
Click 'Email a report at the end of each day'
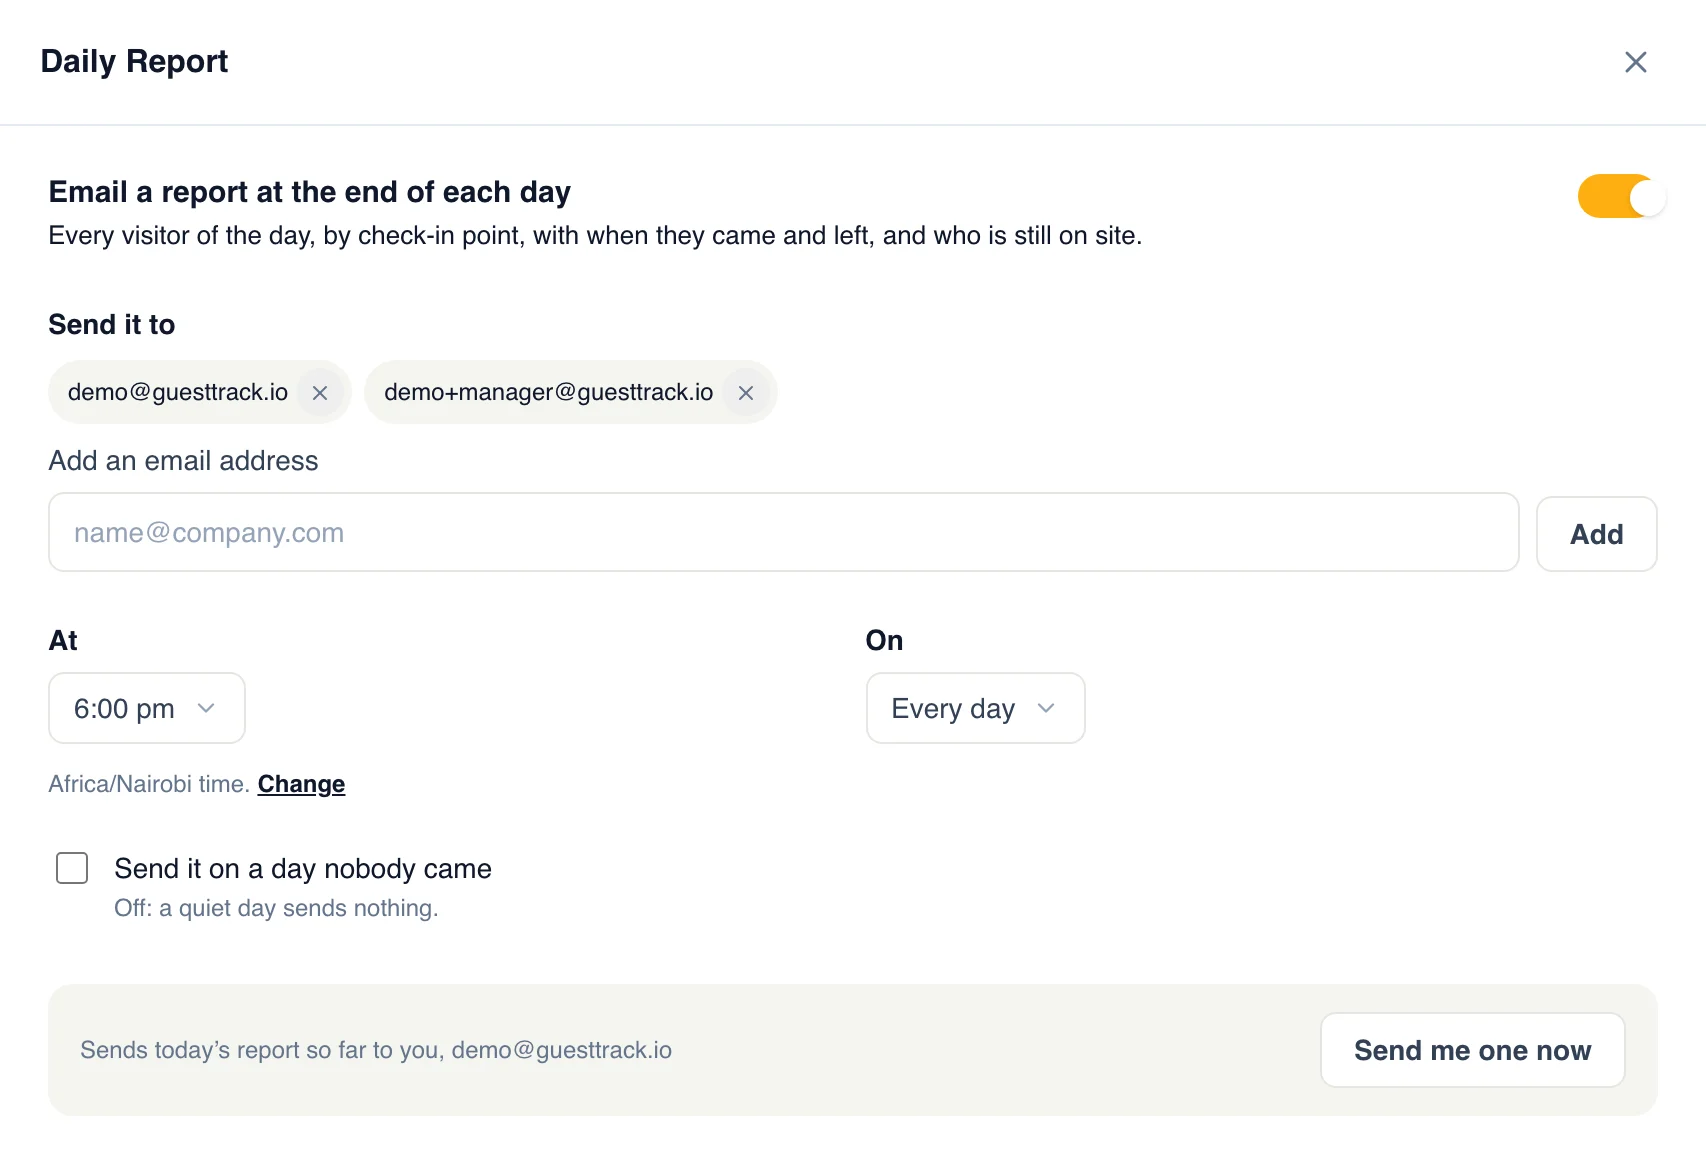tap(310, 192)
